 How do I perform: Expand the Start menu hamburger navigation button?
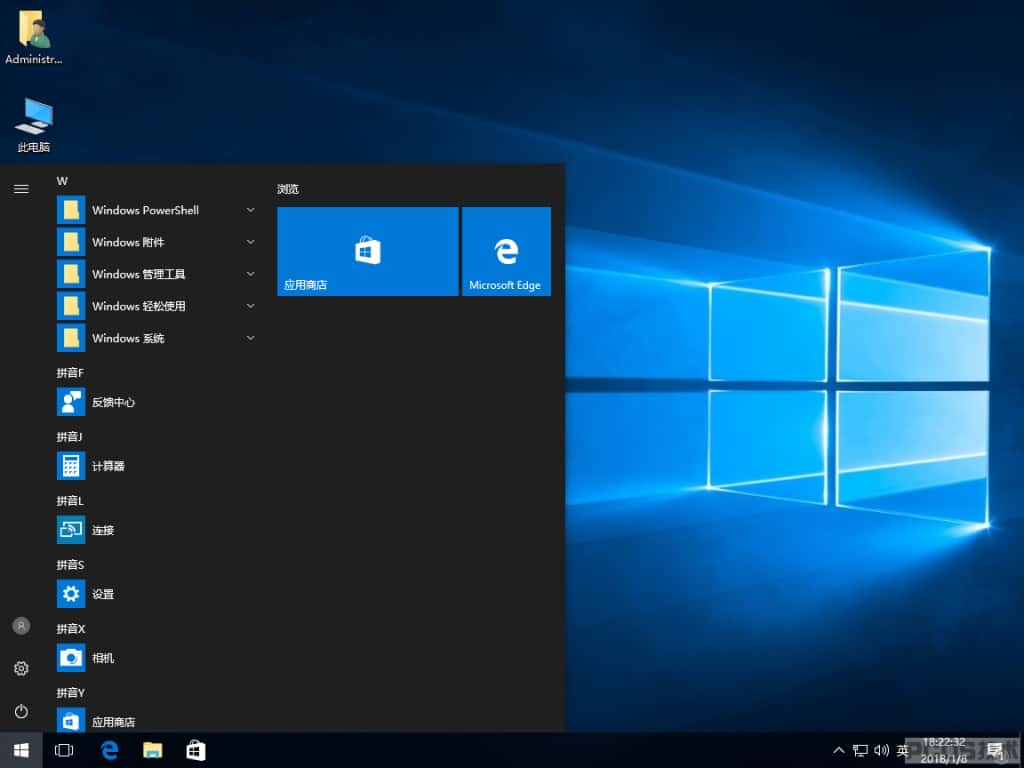tap(21, 189)
